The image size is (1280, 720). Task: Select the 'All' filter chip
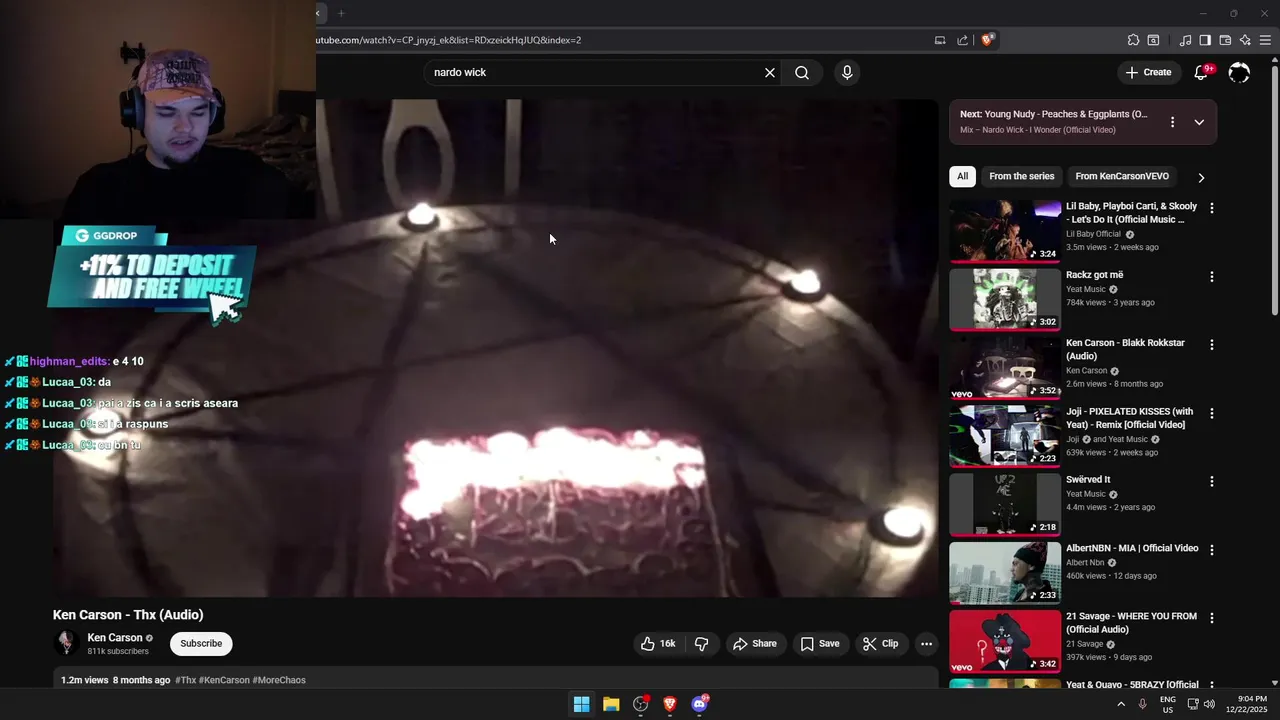(x=962, y=176)
